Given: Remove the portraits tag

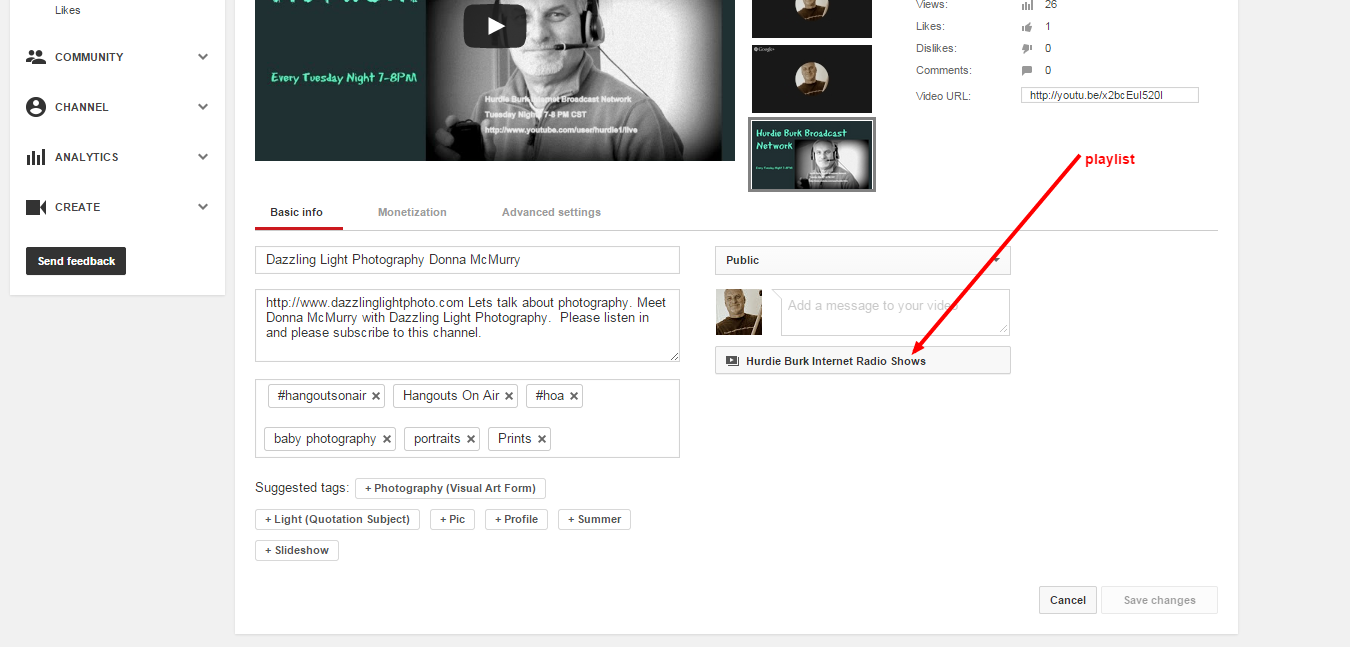Looking at the screenshot, I should tap(471, 439).
